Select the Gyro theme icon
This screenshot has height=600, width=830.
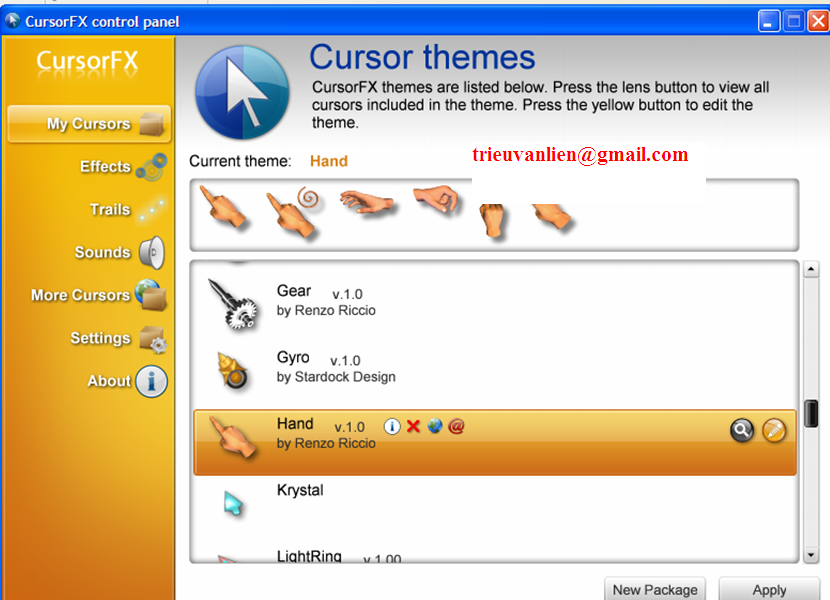(233, 369)
